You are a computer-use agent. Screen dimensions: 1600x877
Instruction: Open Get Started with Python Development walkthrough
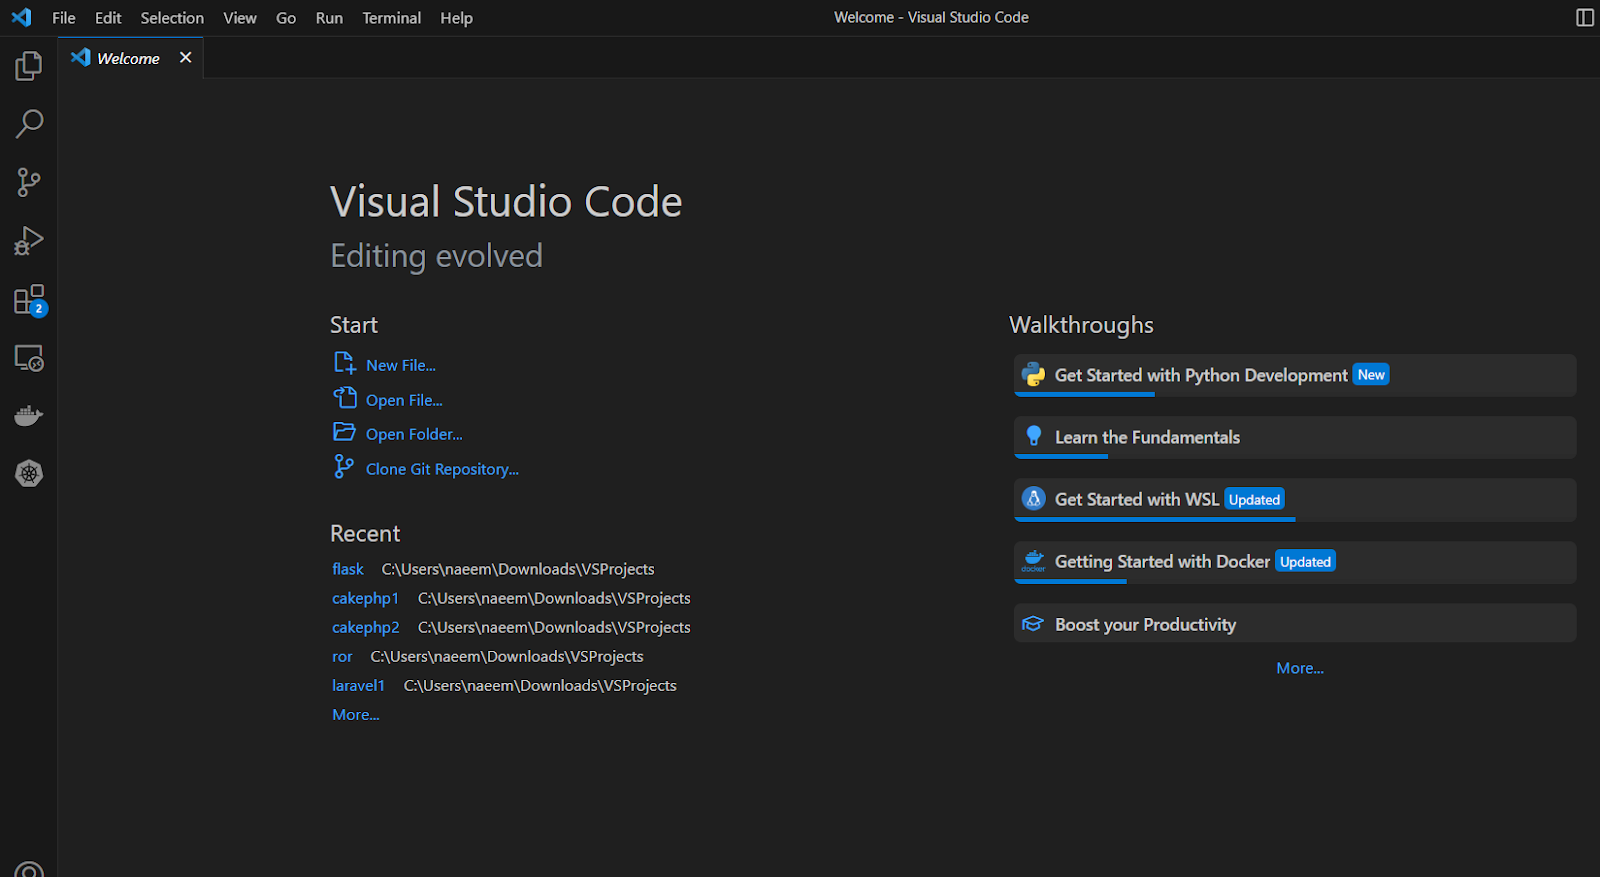point(1295,375)
